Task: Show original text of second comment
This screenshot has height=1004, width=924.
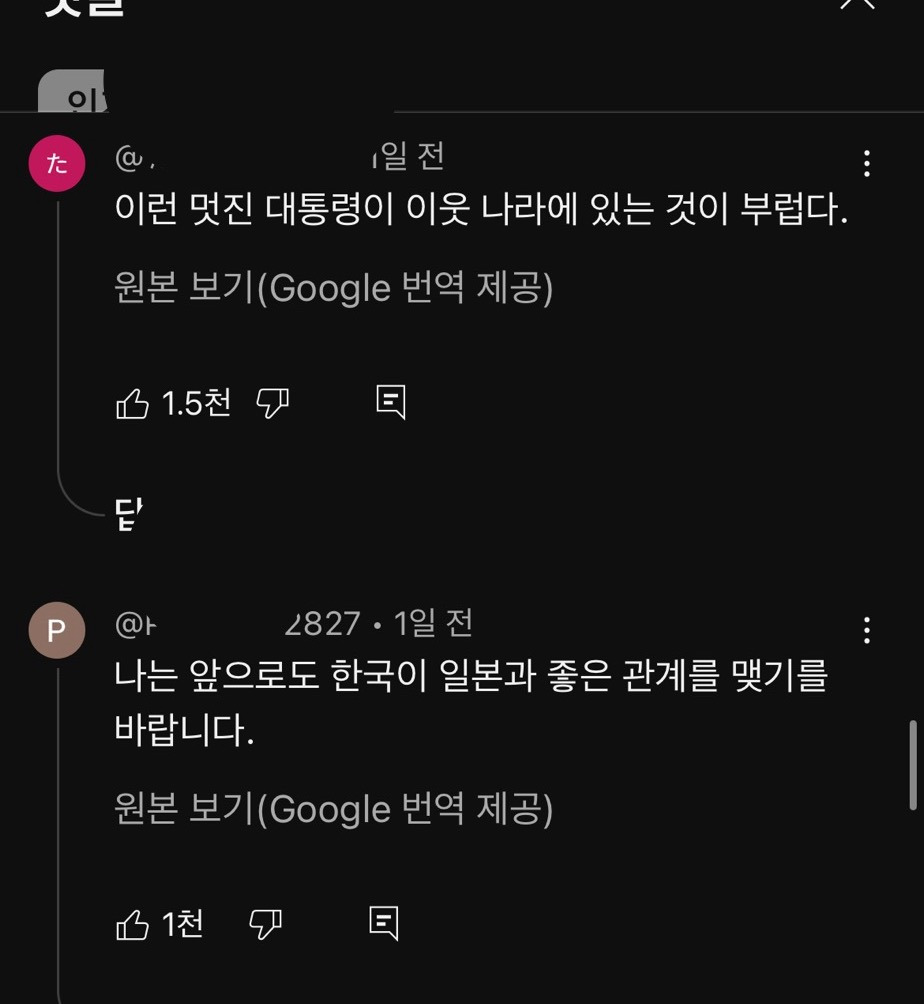Action: 333,808
